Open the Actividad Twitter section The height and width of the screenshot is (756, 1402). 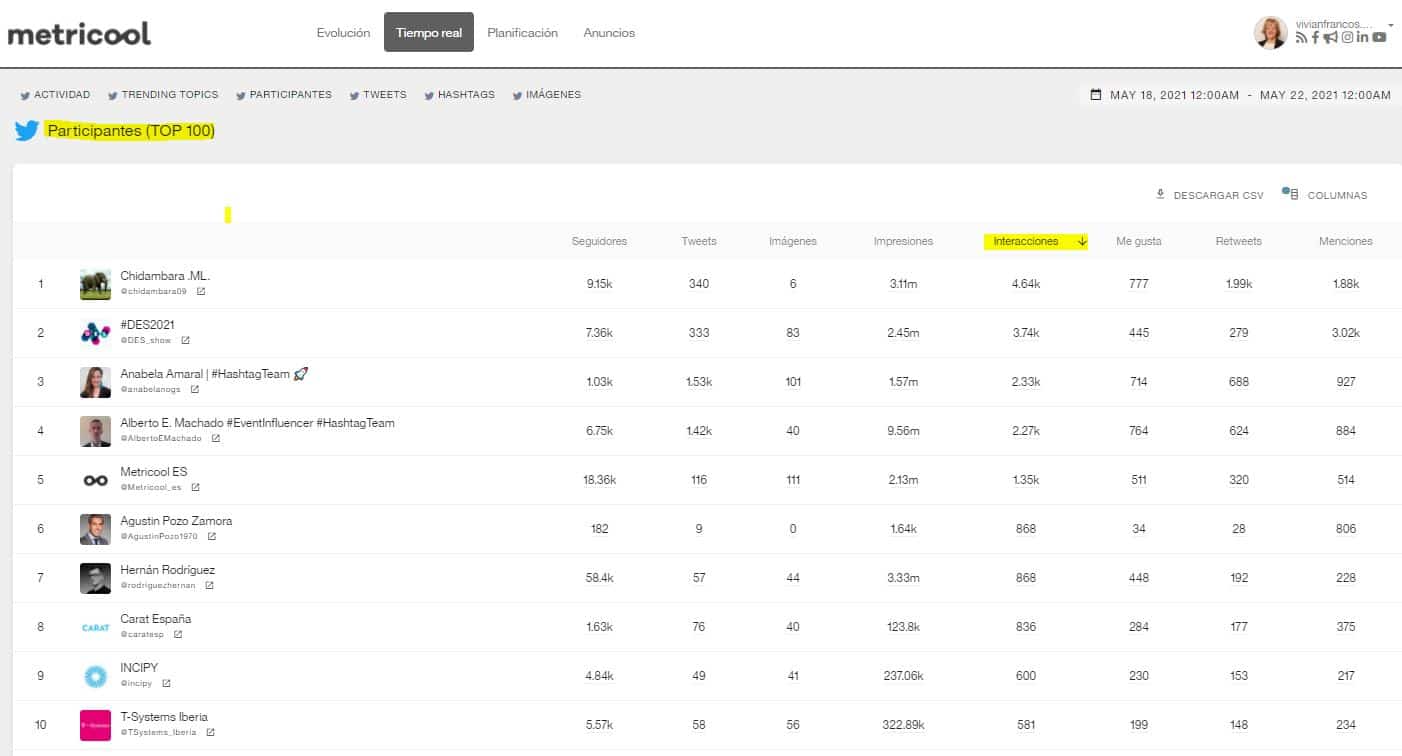tap(55, 95)
